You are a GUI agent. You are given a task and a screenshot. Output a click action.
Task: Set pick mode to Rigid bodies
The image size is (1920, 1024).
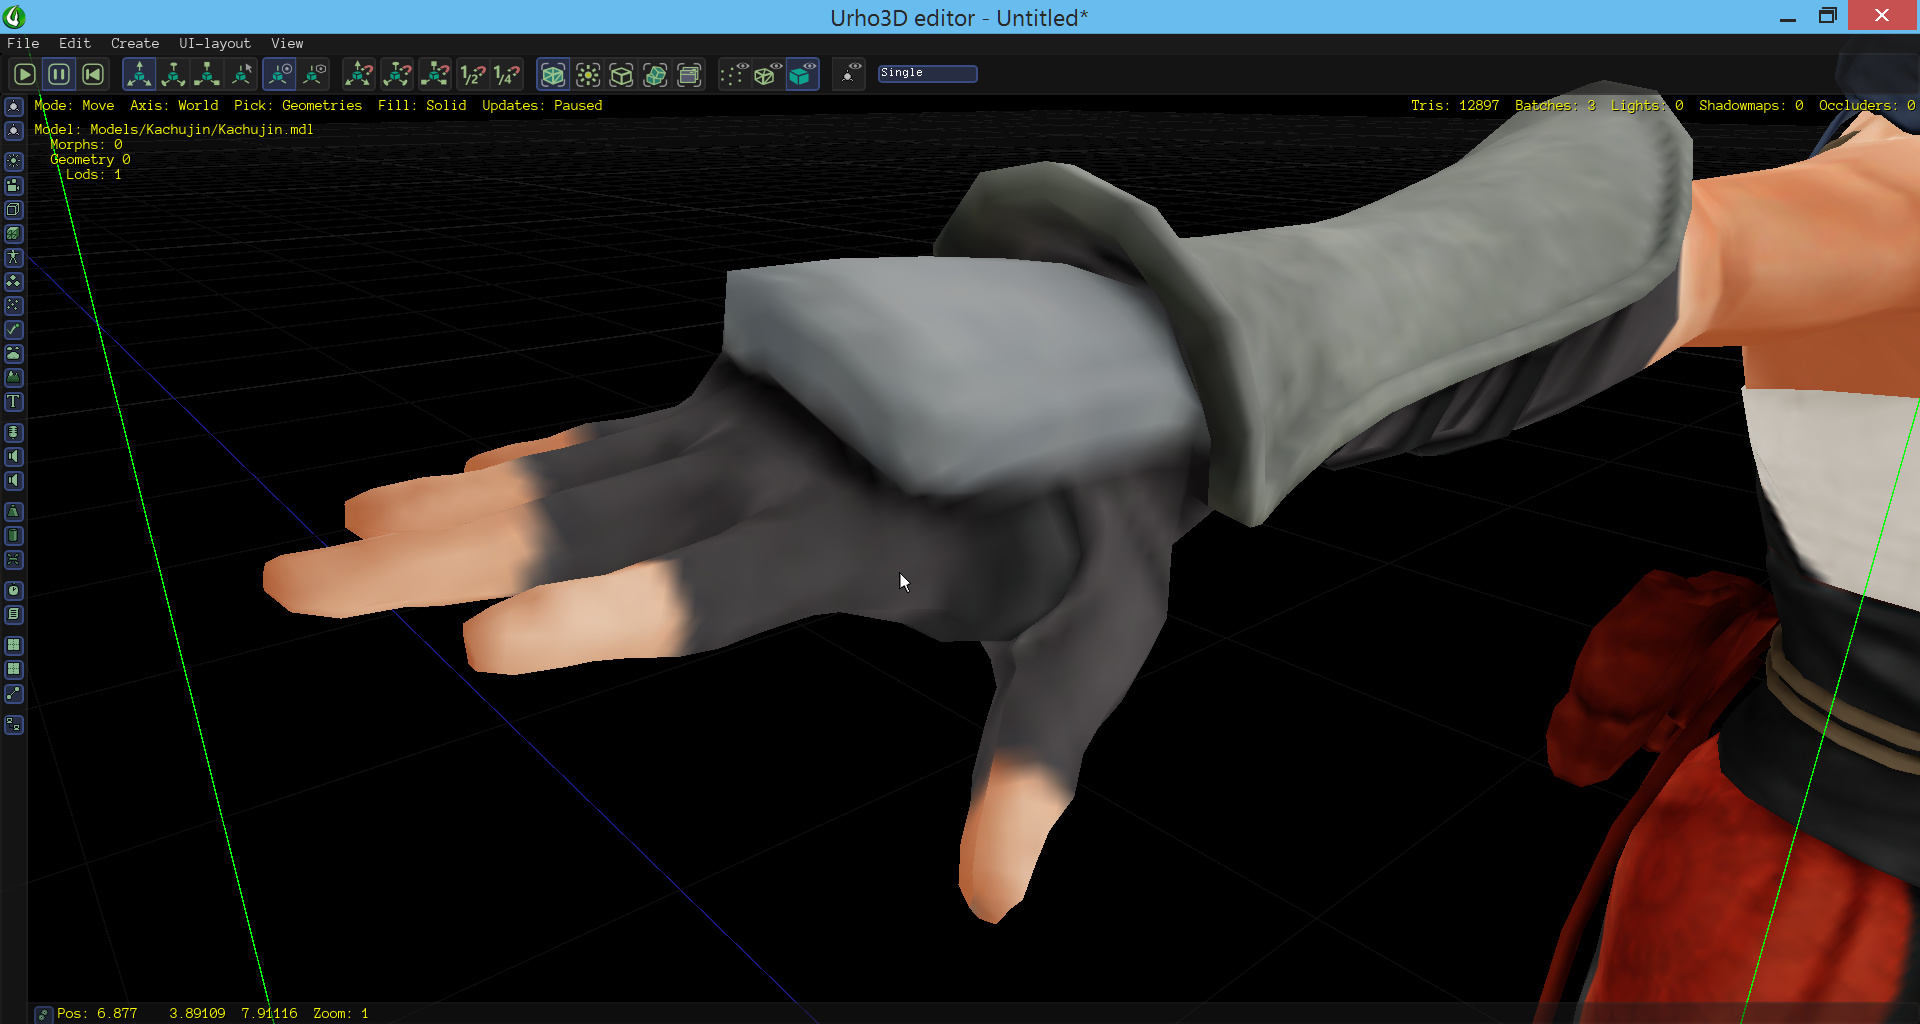point(655,74)
